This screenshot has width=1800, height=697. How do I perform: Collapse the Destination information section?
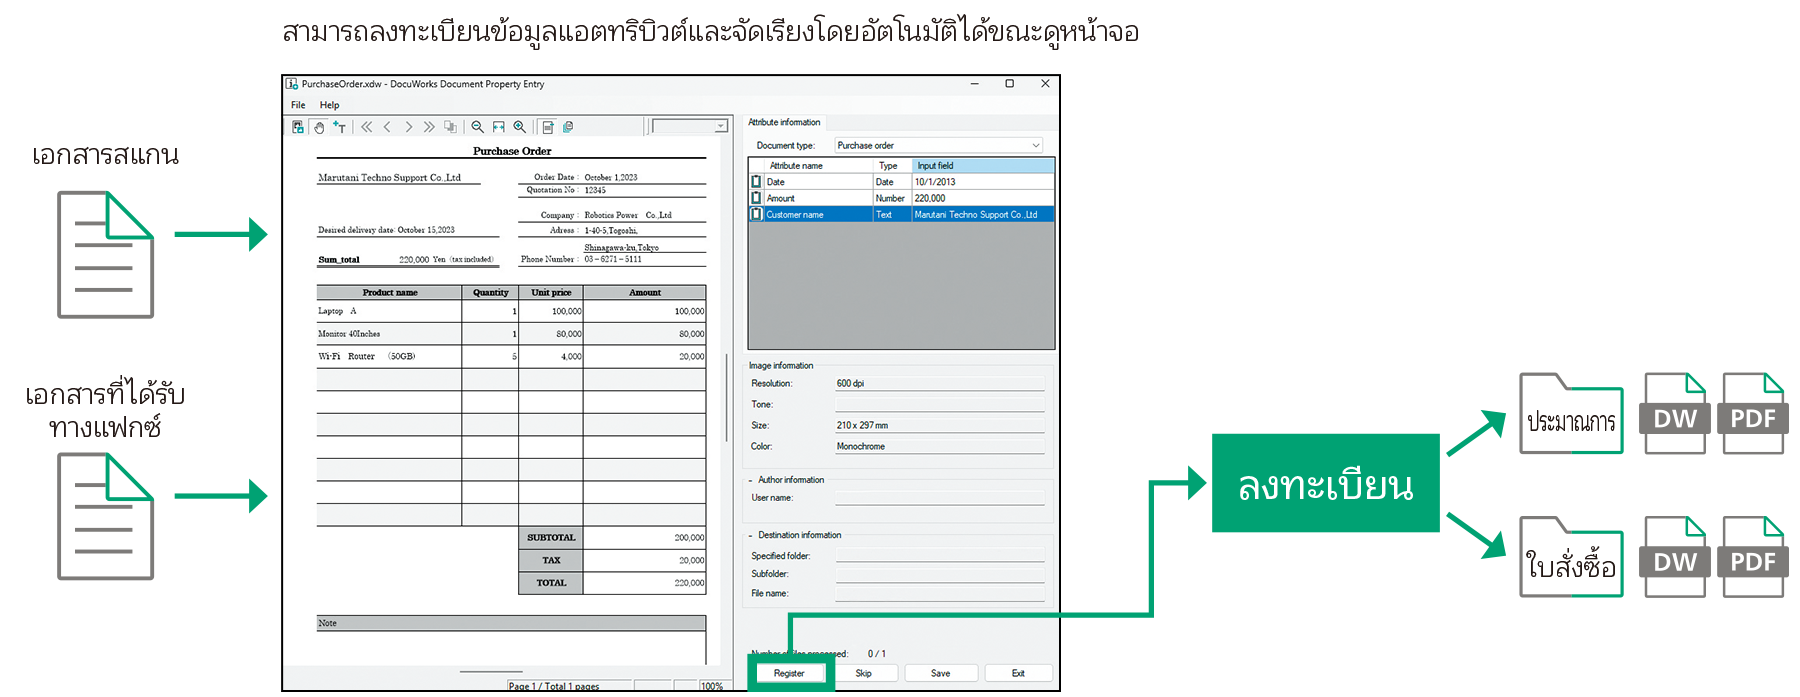[751, 535]
